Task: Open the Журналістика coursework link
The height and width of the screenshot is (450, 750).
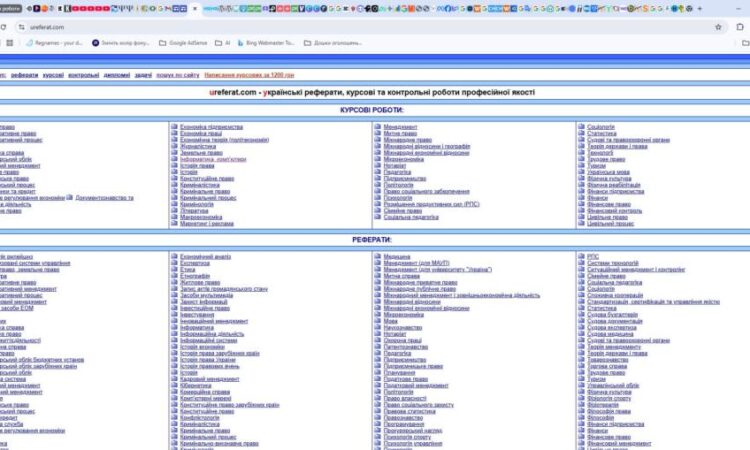Action: pos(197,146)
